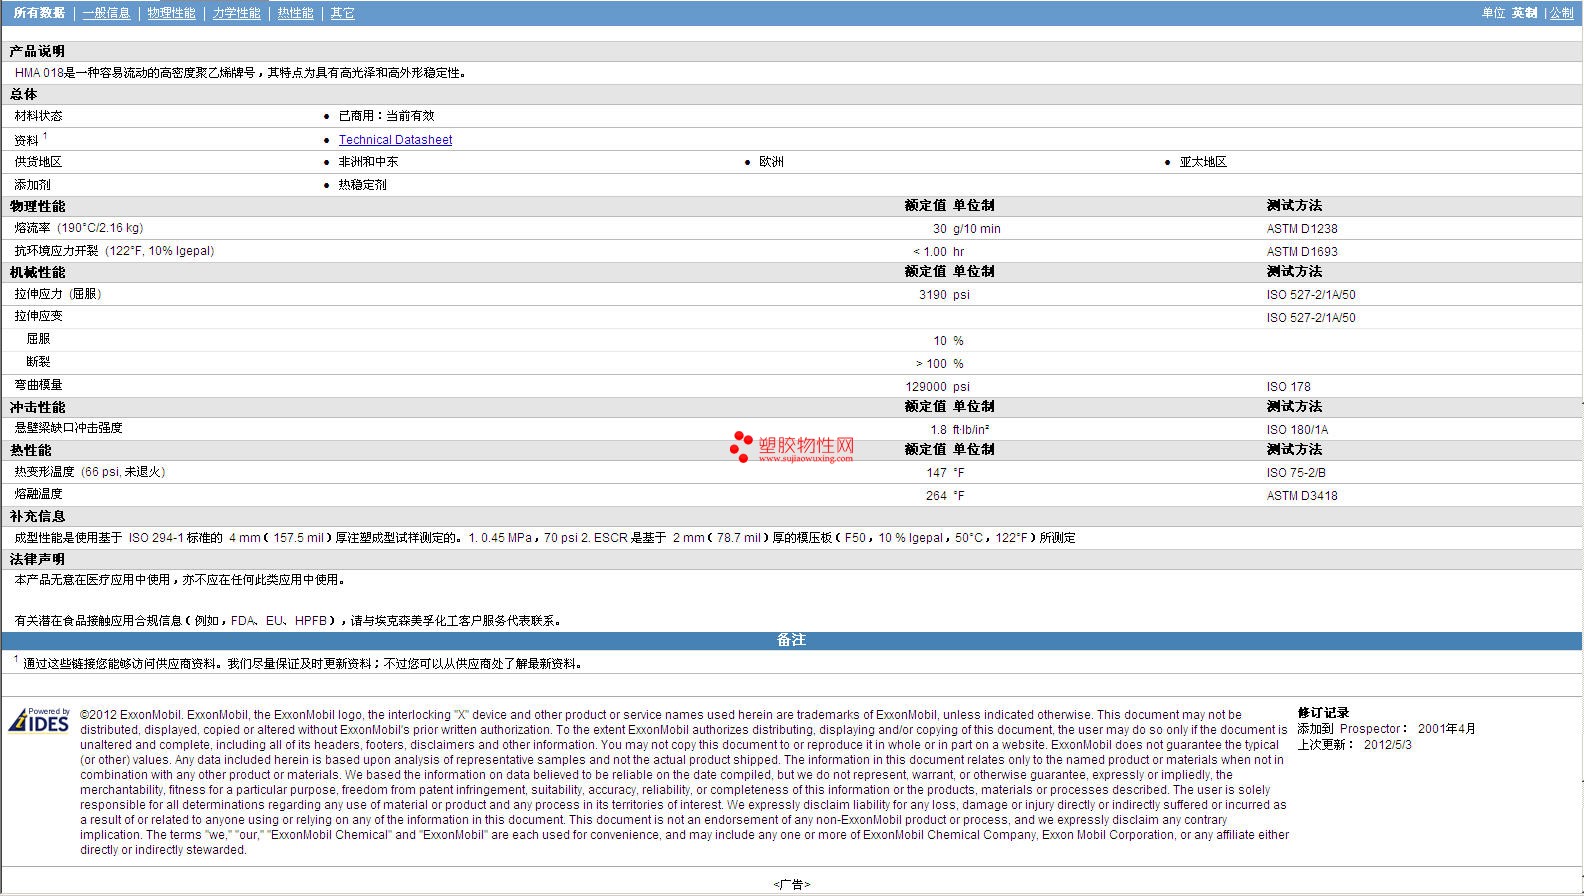The height and width of the screenshot is (896, 1584).
Task: Click the 悬臂梁缺口冲击强度 row label
Action: point(68,428)
